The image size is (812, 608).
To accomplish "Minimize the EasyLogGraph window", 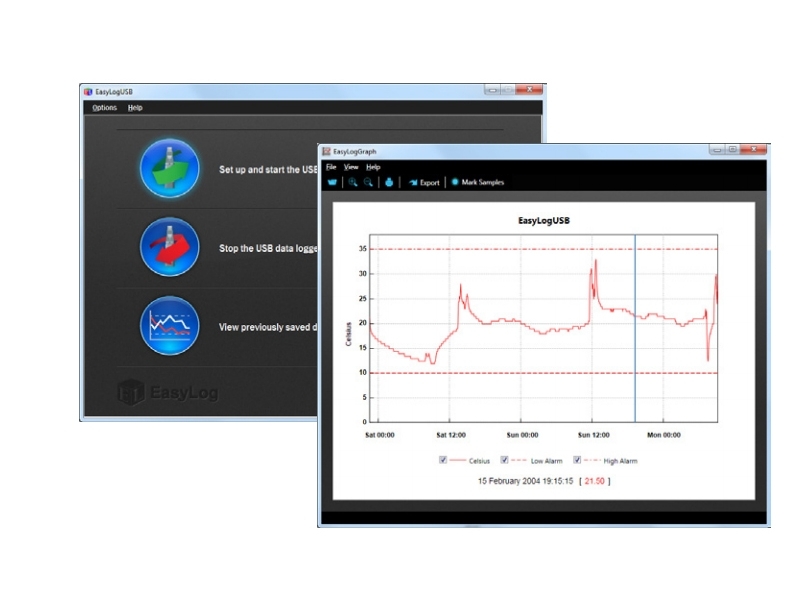I will tap(718, 150).
